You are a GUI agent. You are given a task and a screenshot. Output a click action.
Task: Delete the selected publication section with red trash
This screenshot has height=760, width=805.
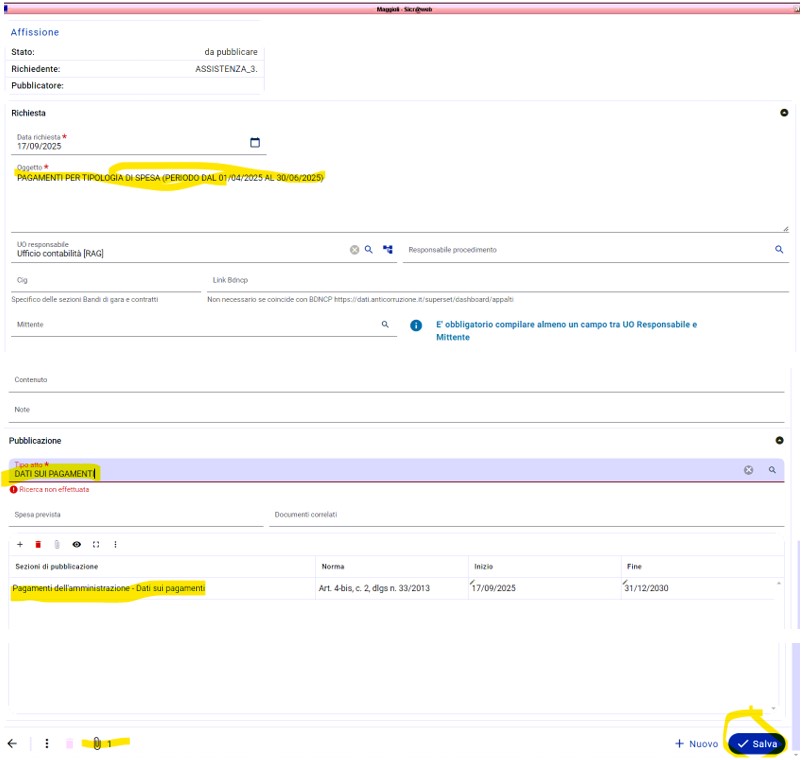38,544
